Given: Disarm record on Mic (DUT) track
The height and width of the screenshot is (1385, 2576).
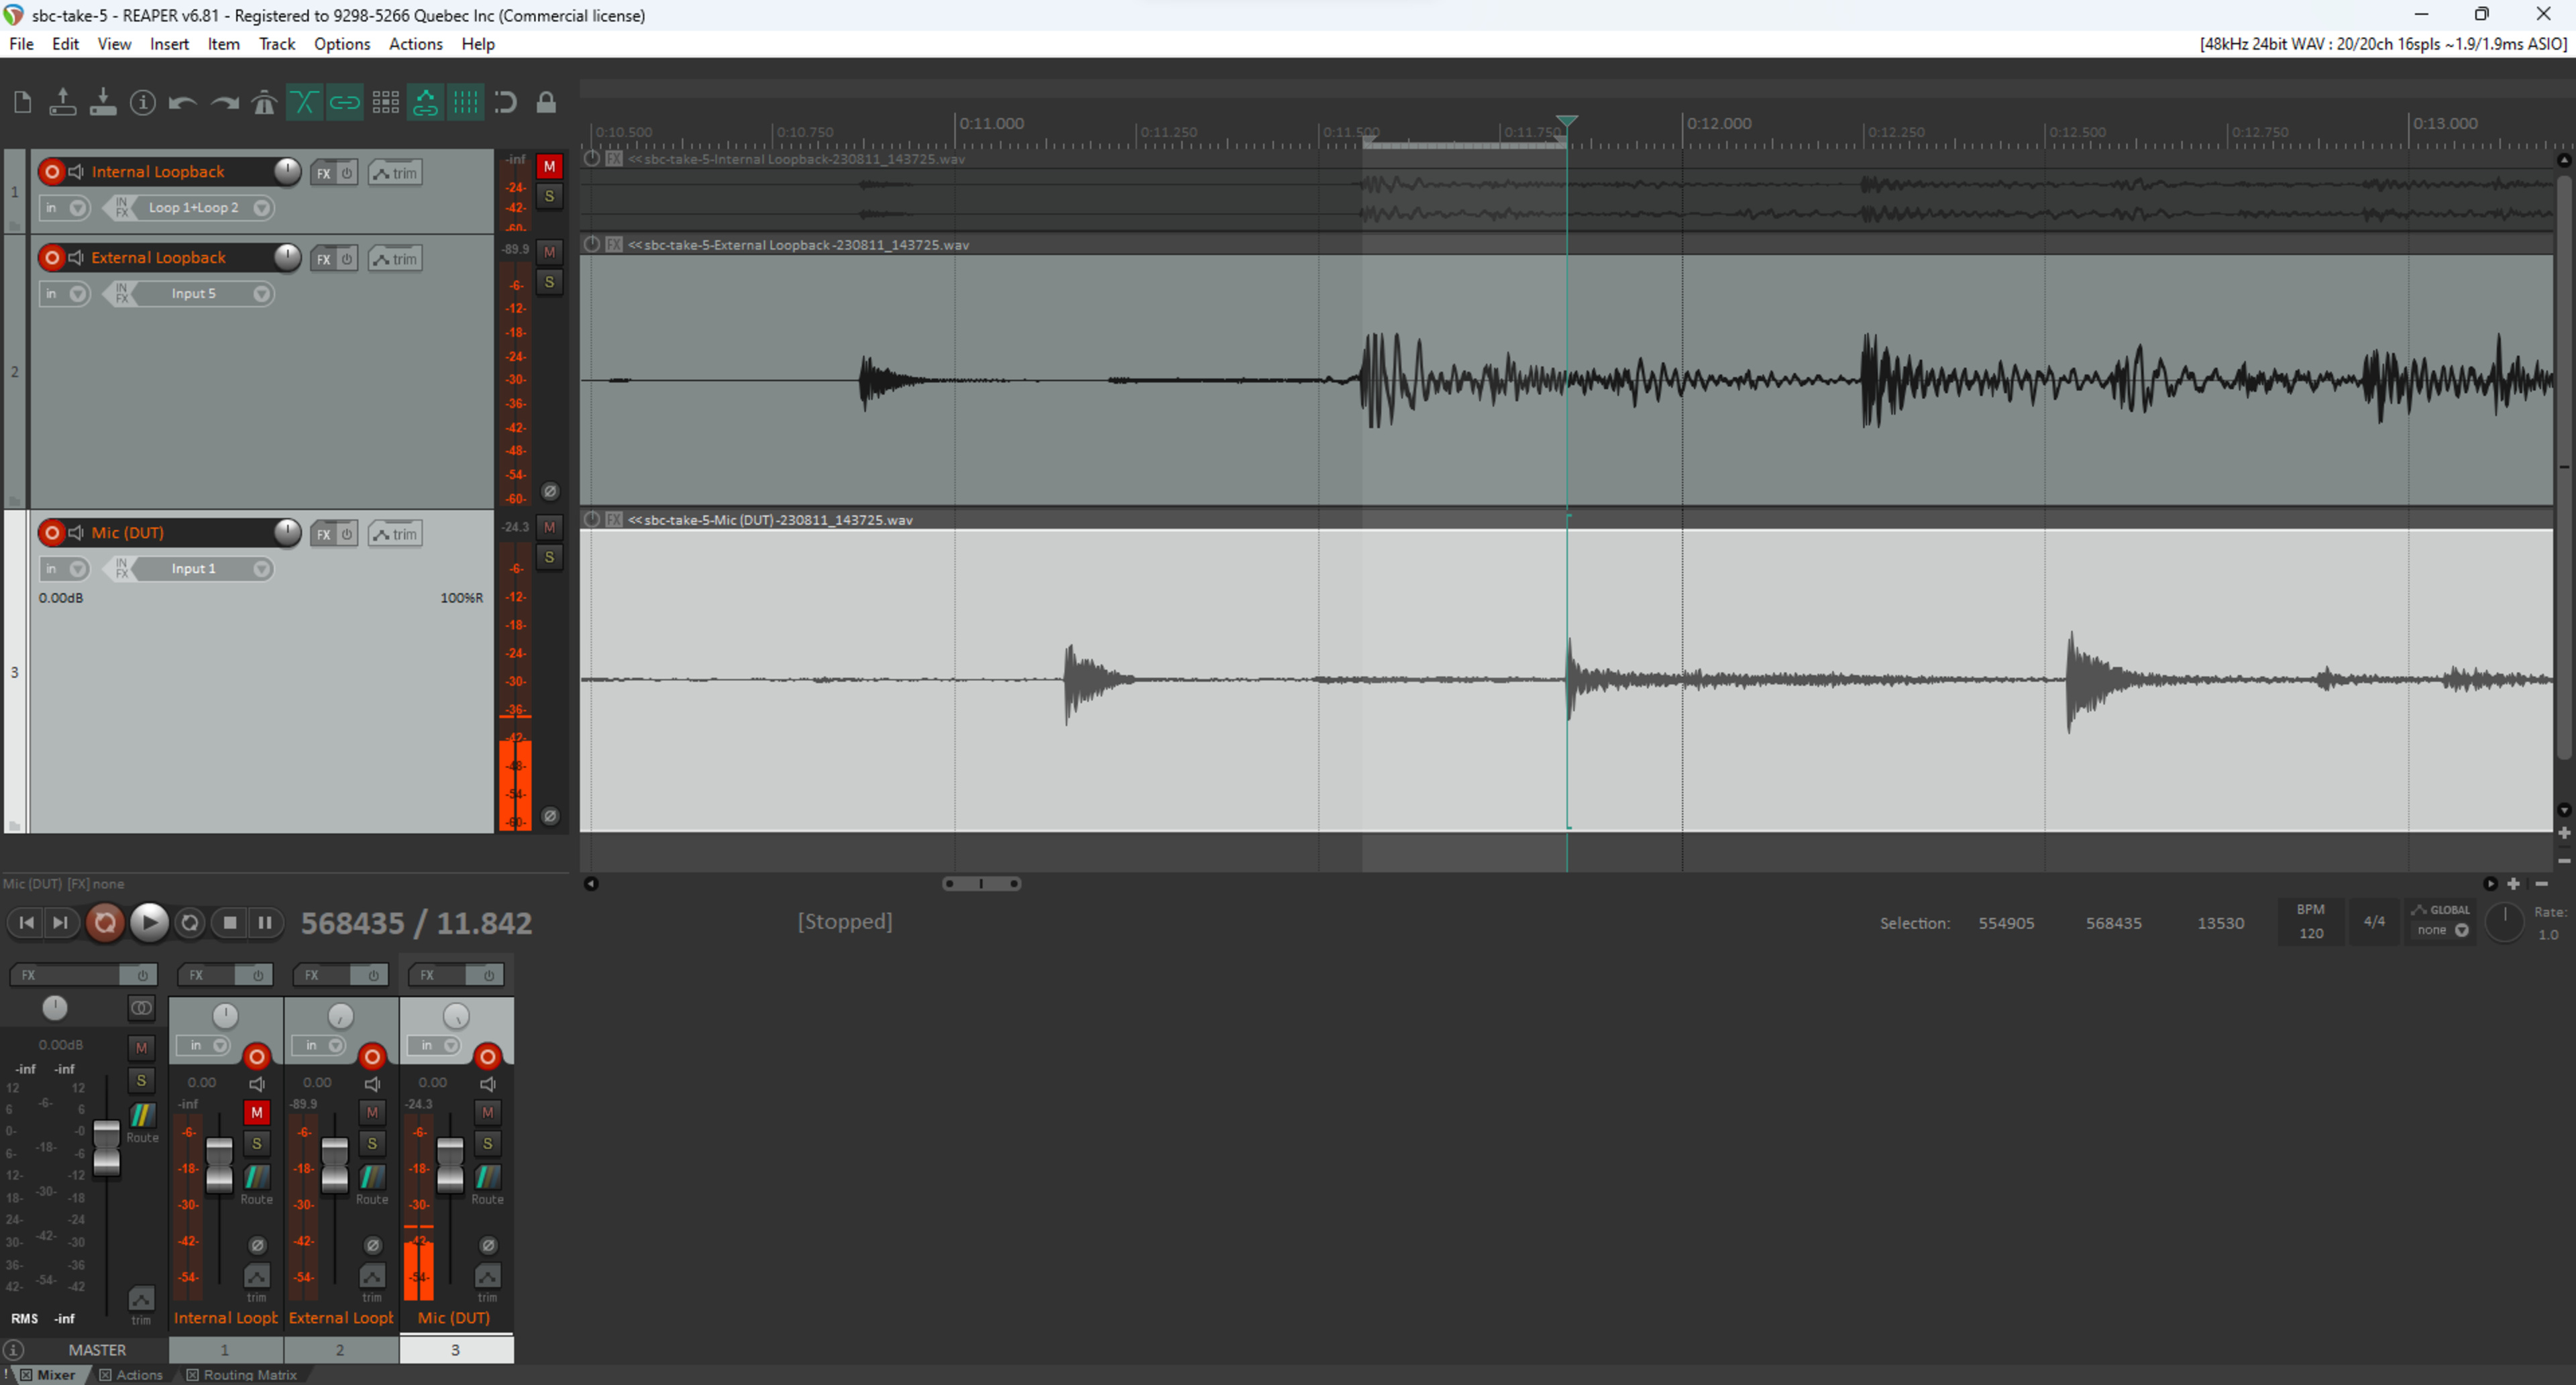Looking at the screenshot, I should pos(52,532).
